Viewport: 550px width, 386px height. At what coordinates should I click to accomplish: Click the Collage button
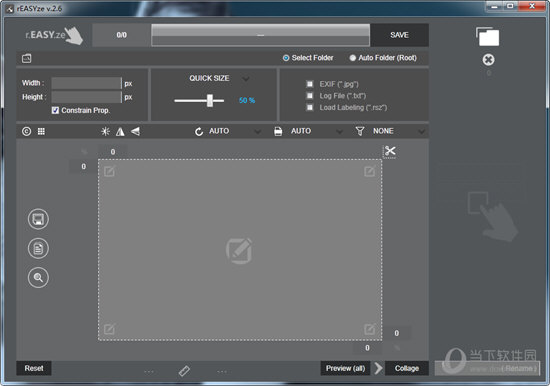click(x=407, y=368)
